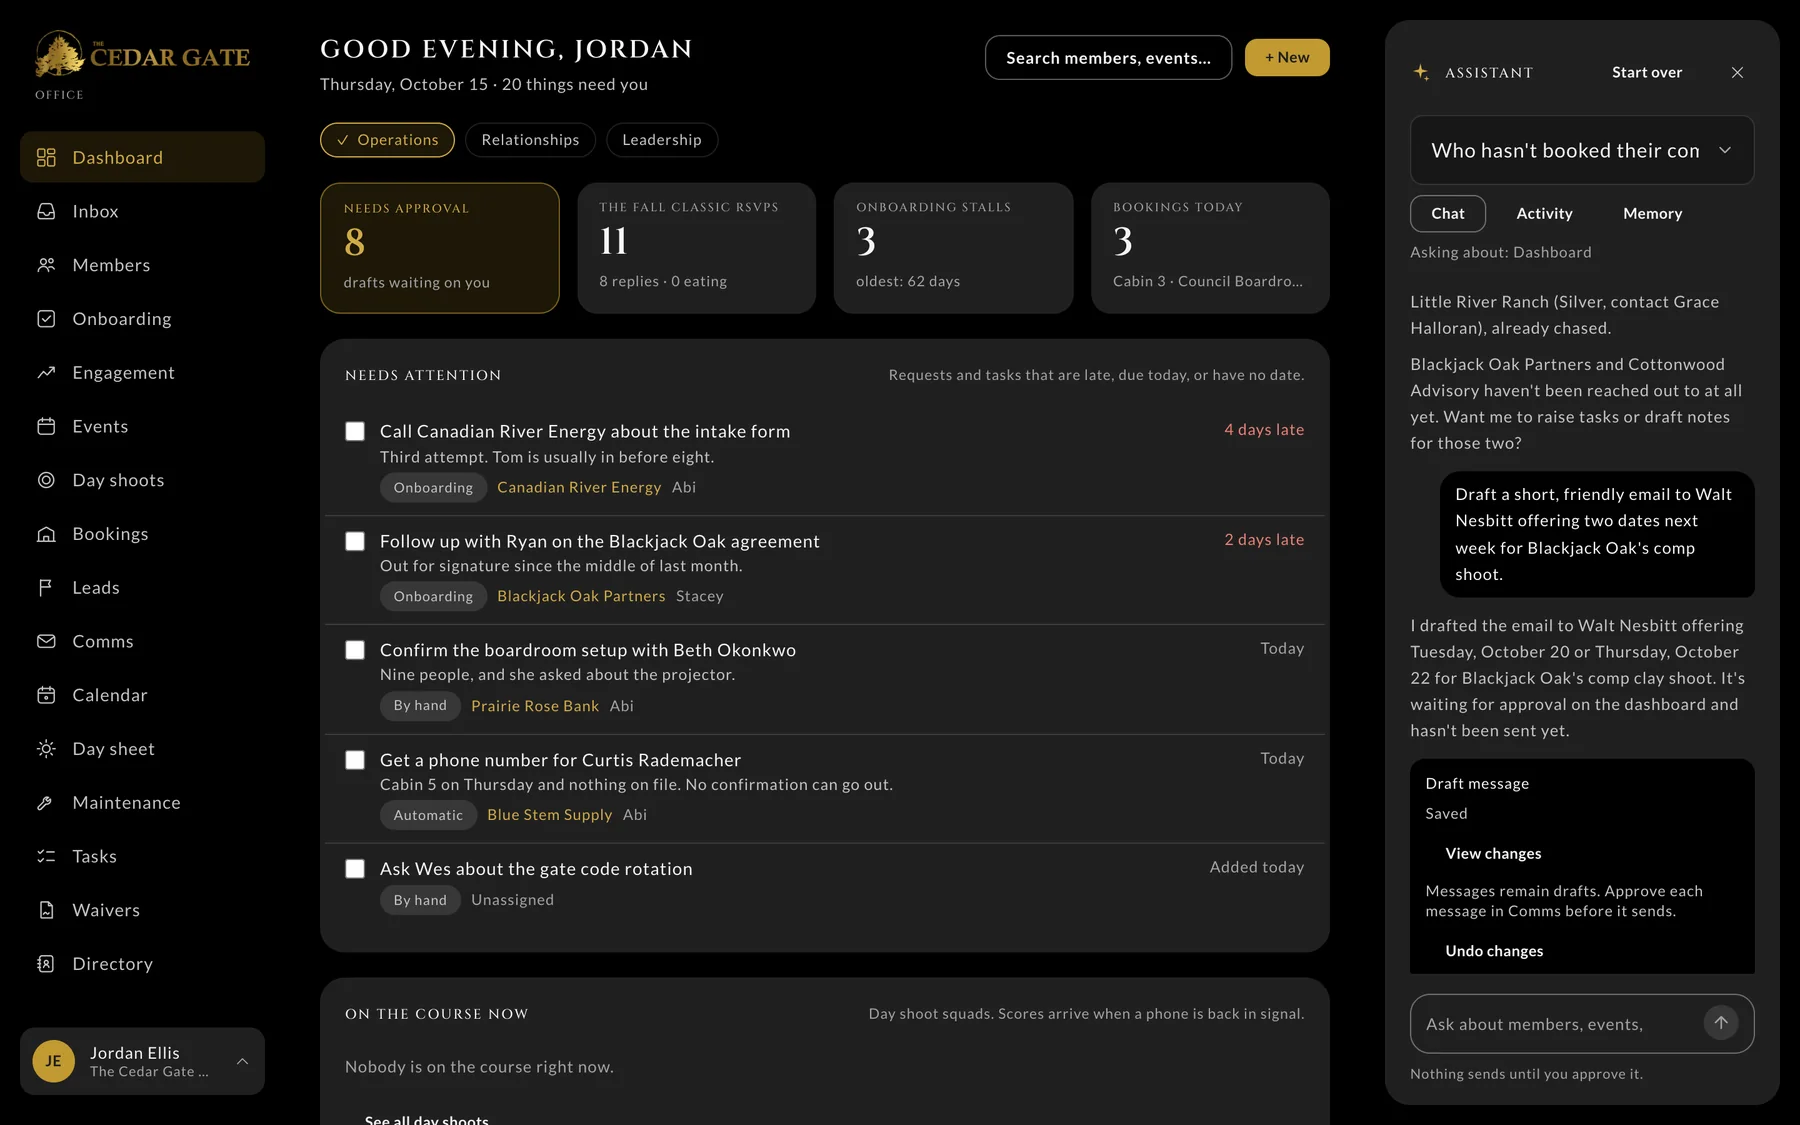This screenshot has height=1125, width=1800.
Task: Open Waivers via the document icon
Action: click(x=46, y=910)
